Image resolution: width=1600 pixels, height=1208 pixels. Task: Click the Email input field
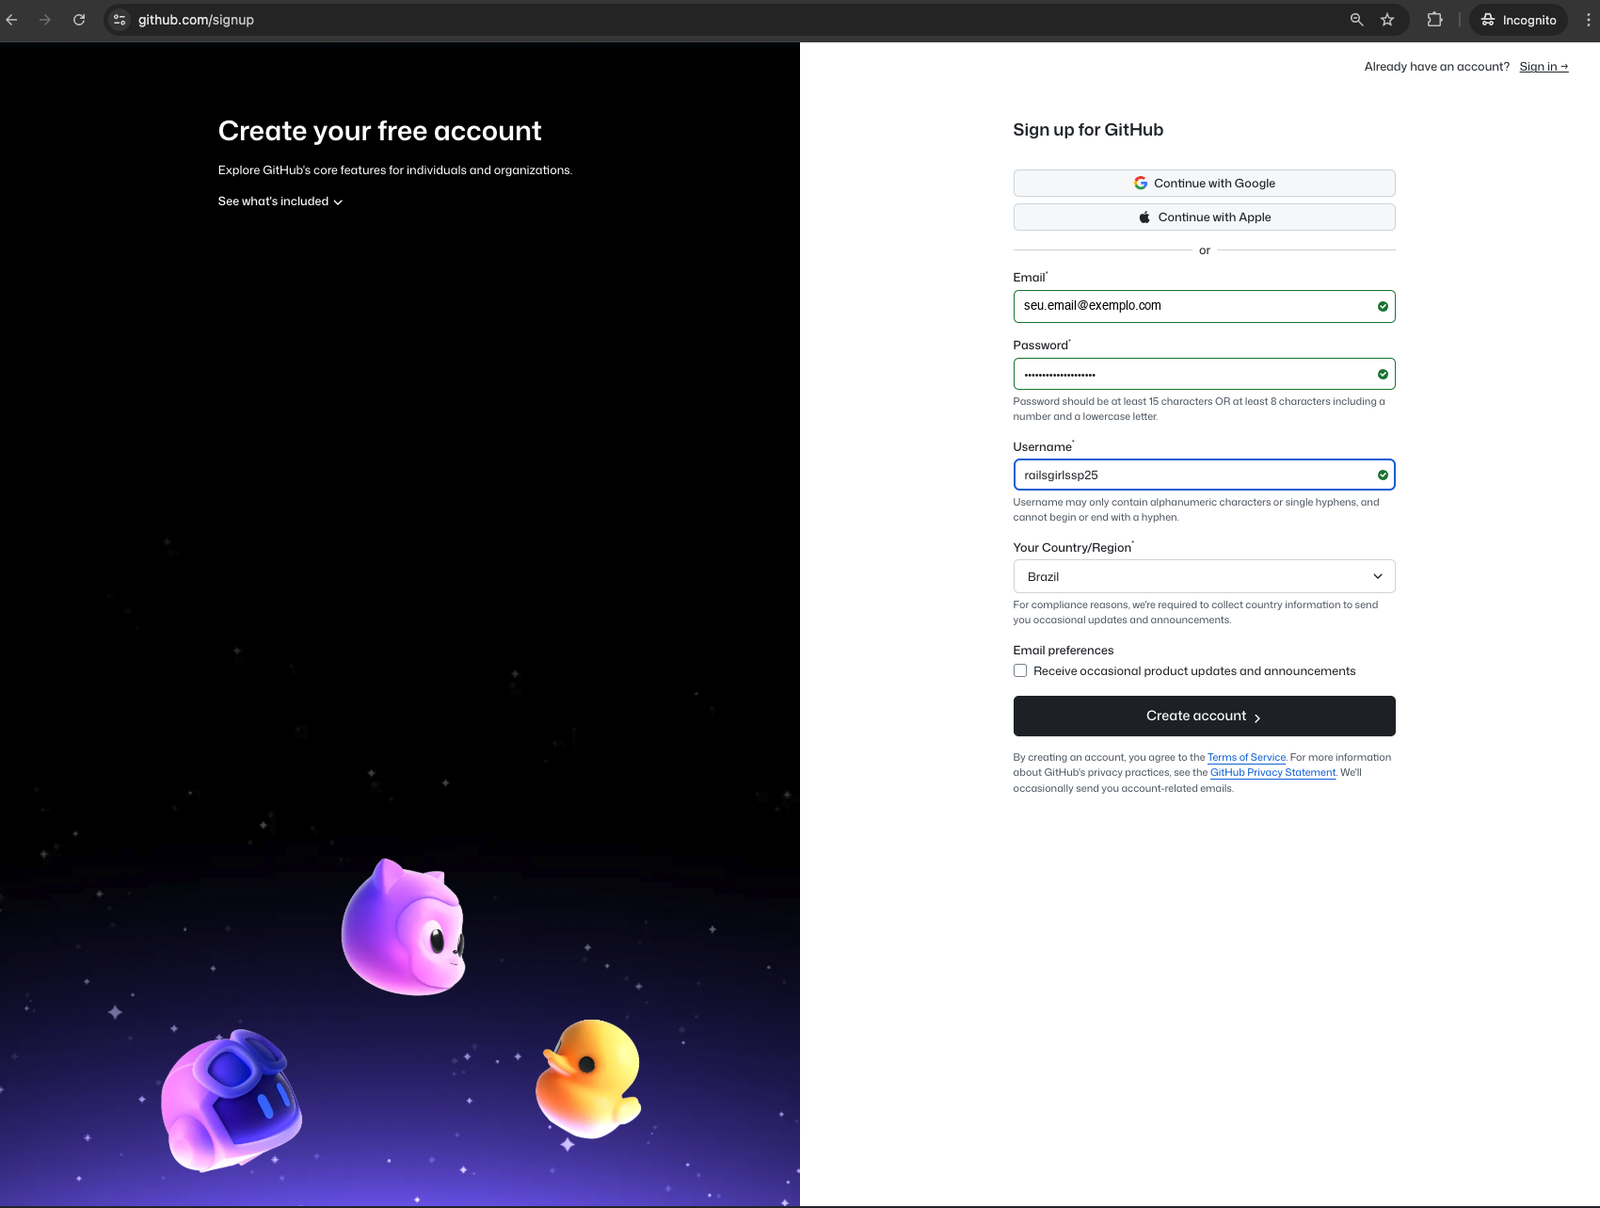(x=1204, y=306)
